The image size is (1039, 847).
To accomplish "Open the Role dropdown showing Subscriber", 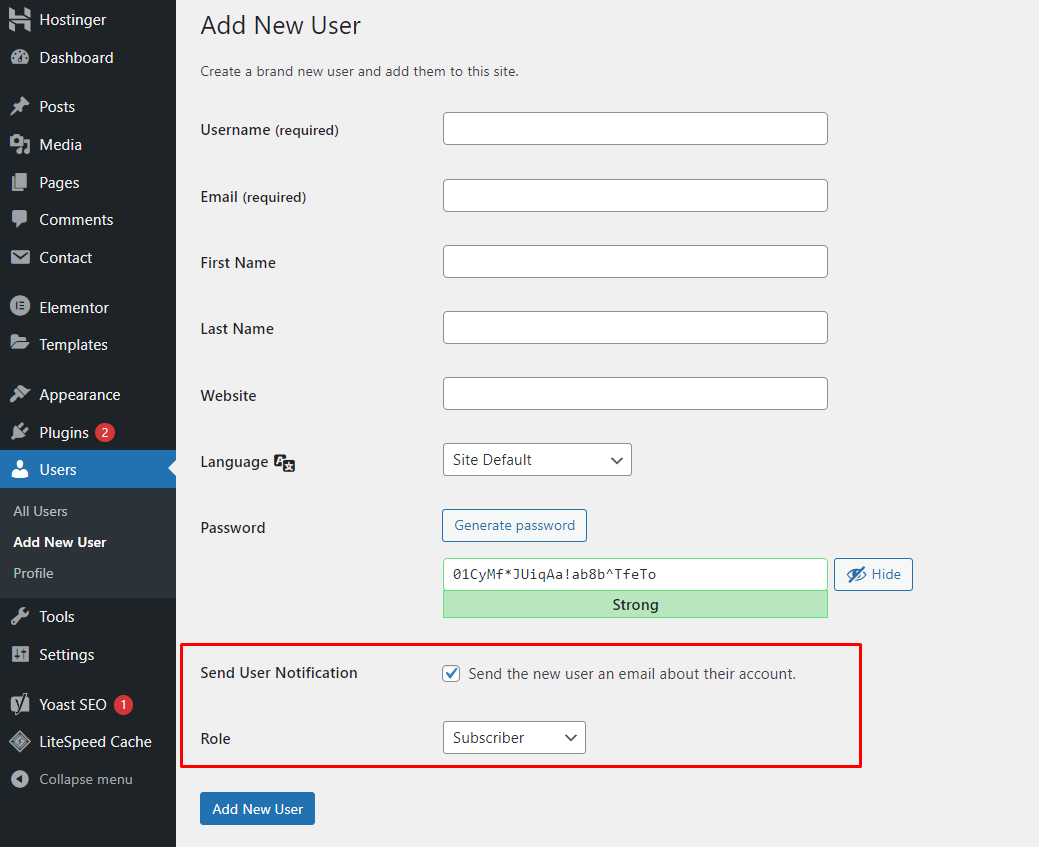I will tap(514, 738).
